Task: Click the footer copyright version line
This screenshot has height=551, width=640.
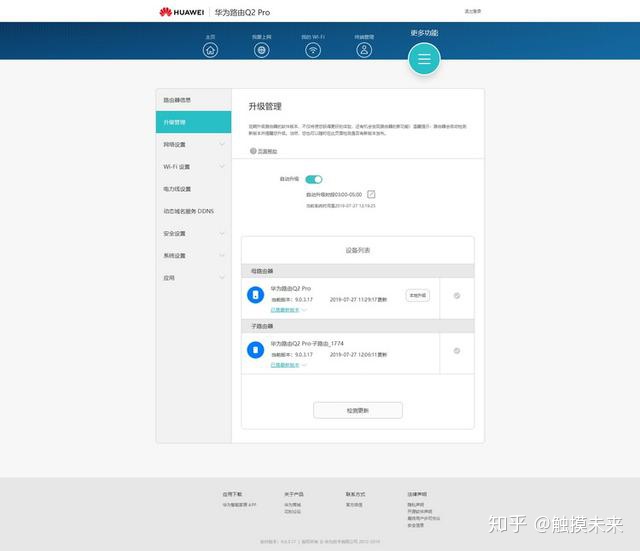Action: (320, 542)
